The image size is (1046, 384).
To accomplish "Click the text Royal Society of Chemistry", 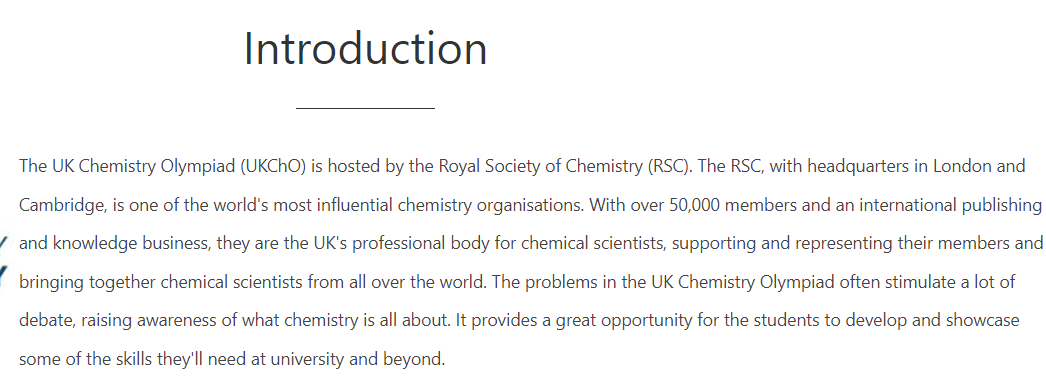I will point(540,166).
